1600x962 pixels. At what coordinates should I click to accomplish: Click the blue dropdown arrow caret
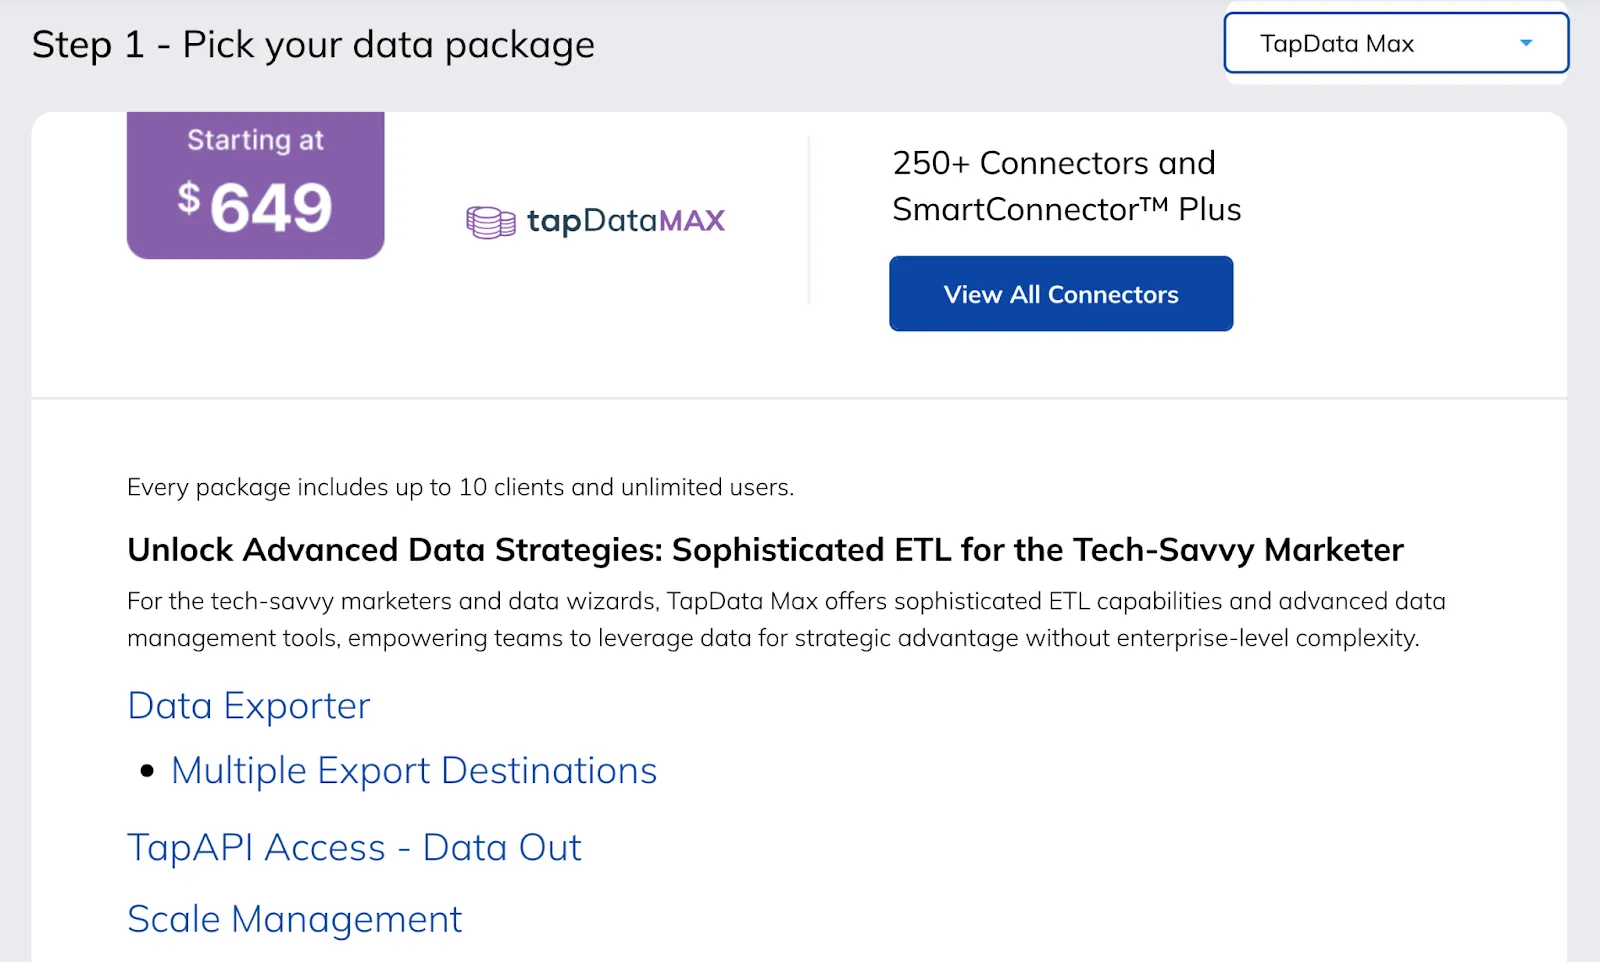[x=1525, y=43]
